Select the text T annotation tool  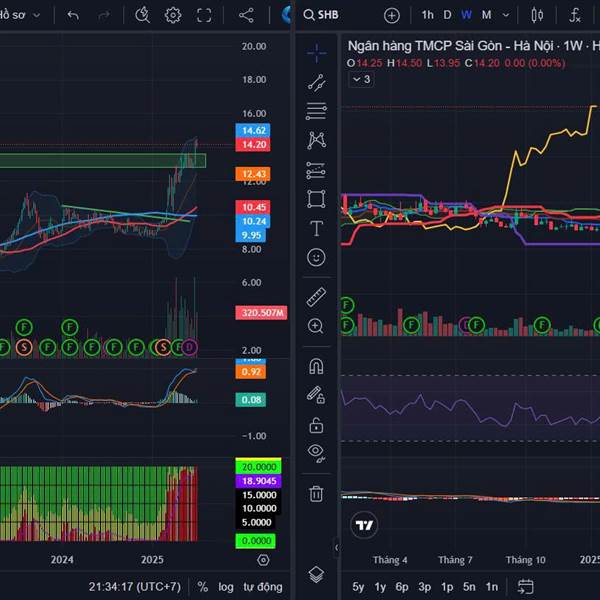point(316,228)
